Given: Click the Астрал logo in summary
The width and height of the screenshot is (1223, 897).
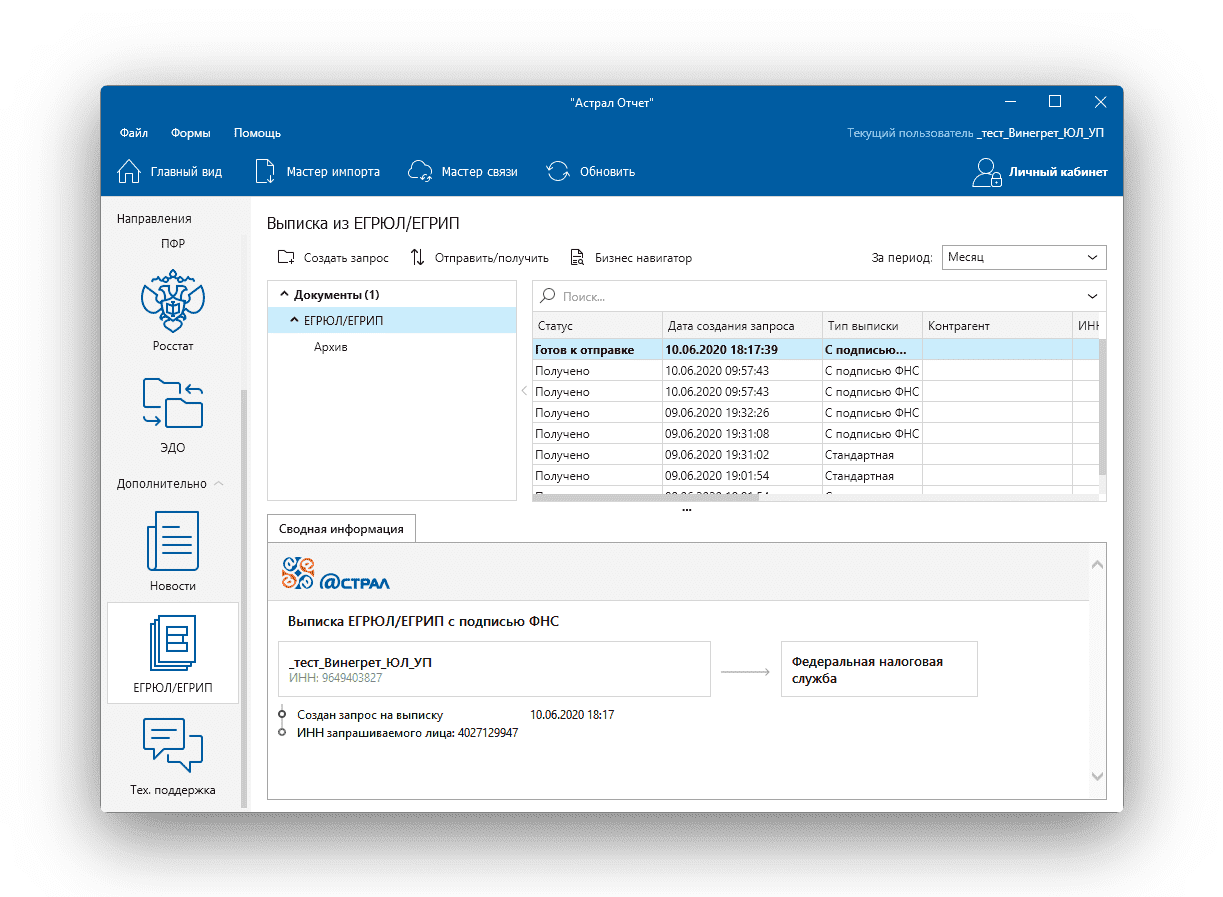Looking at the screenshot, I should (x=336, y=574).
